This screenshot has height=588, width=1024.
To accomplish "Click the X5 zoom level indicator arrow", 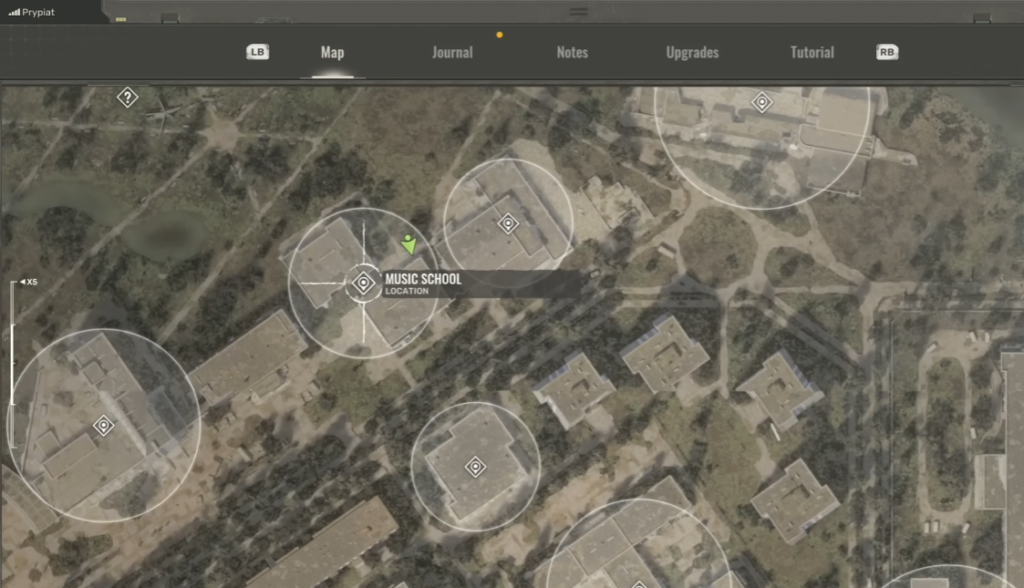I will pyautogui.click(x=21, y=283).
